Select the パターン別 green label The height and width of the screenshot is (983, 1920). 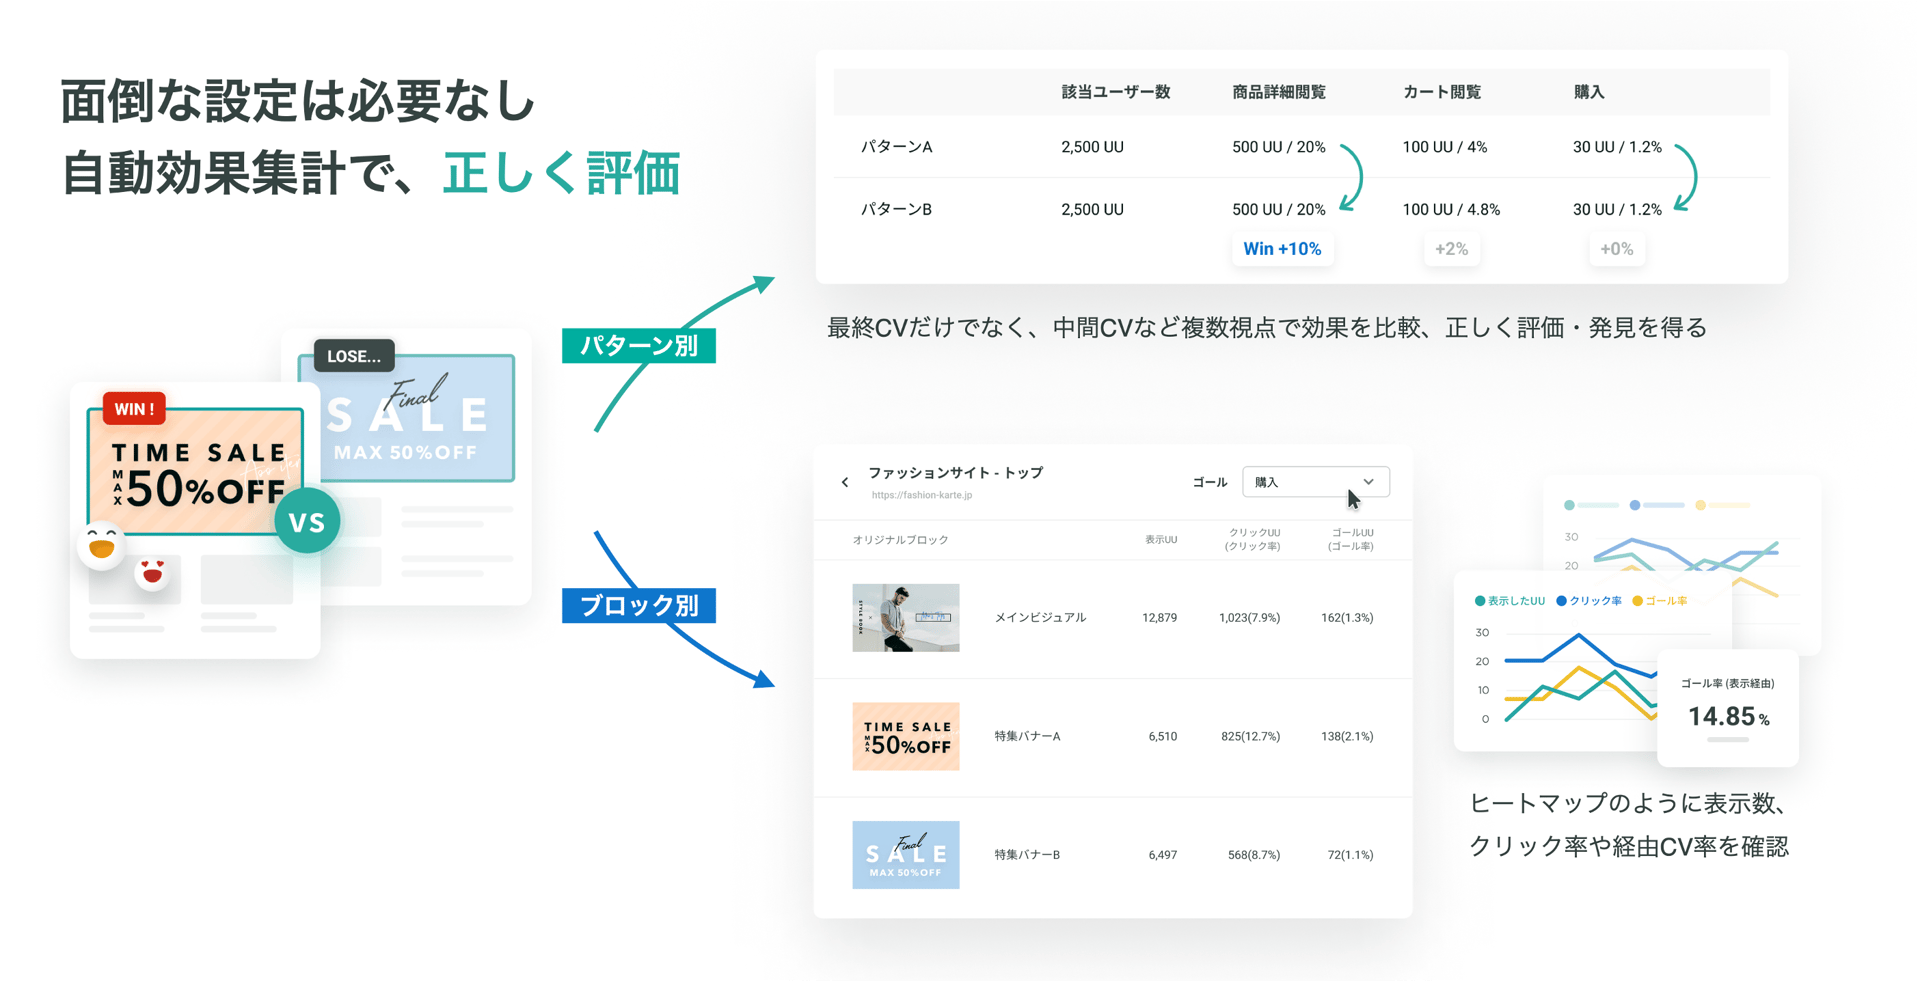[x=638, y=346]
